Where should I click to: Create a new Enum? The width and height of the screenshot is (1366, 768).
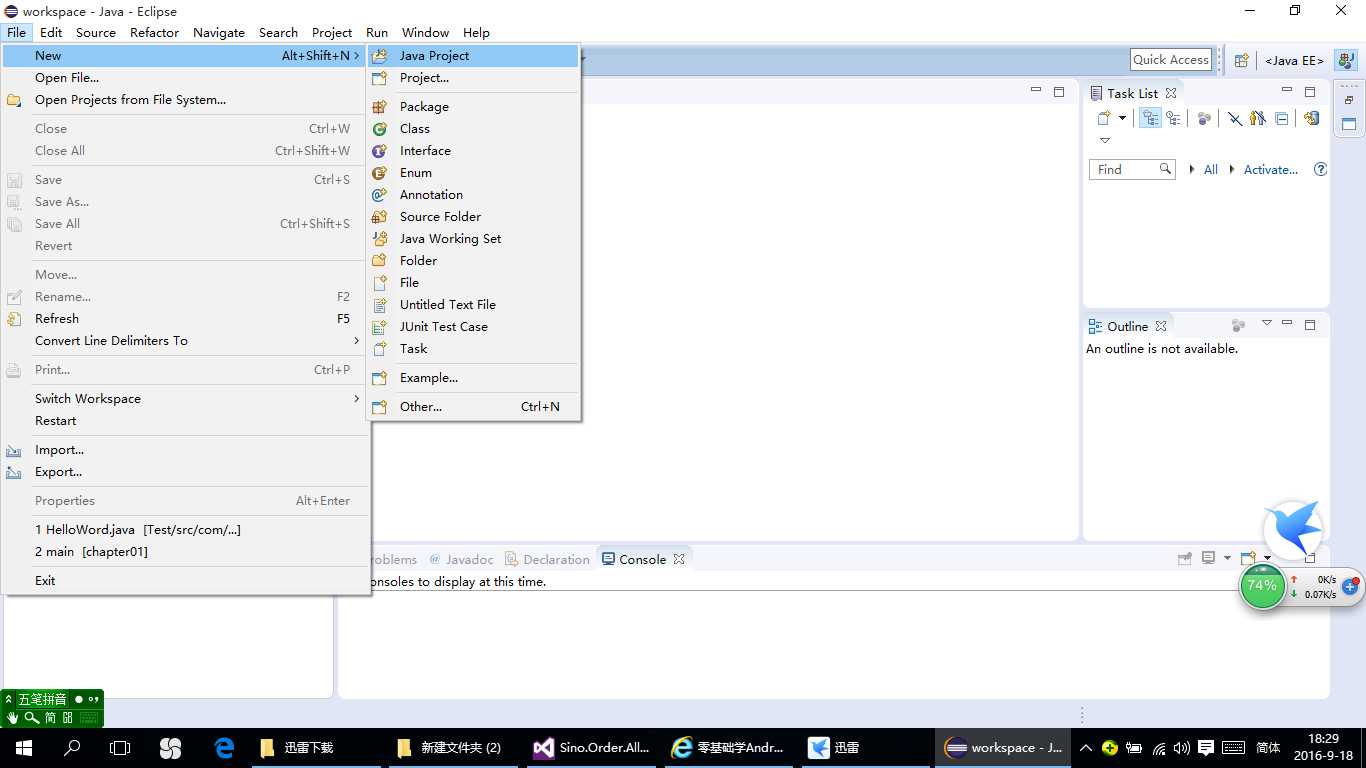coord(473,173)
